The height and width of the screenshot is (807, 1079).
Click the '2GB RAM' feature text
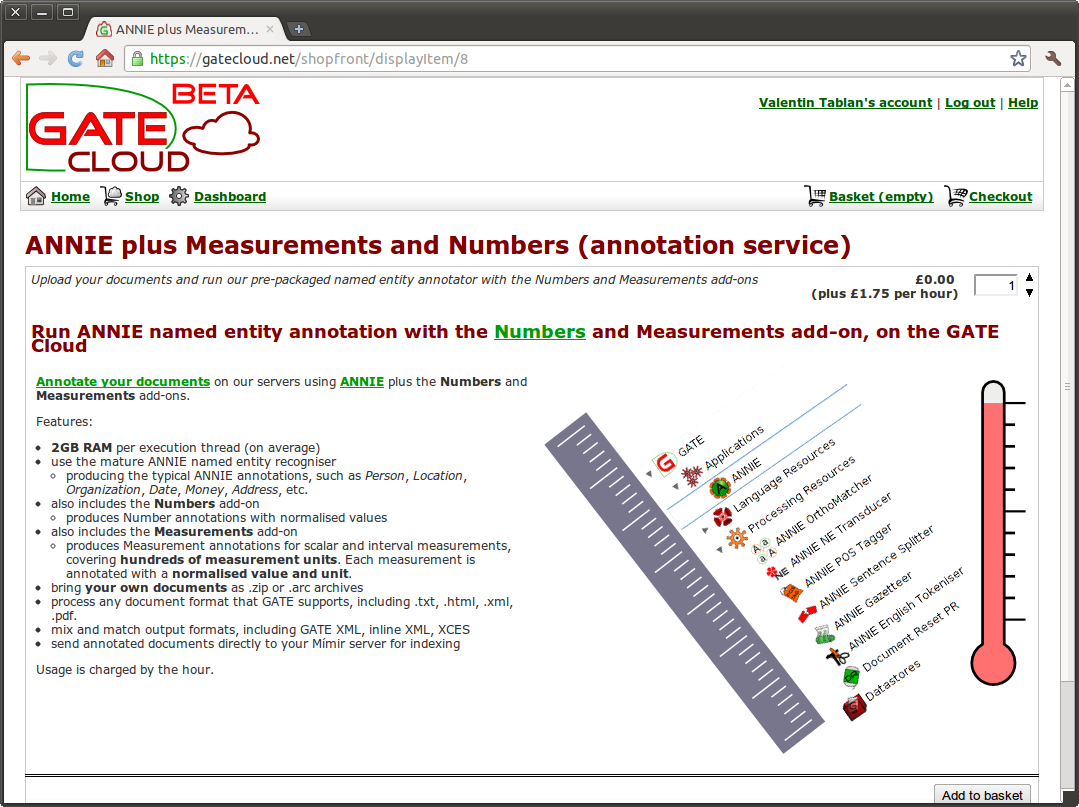81,448
